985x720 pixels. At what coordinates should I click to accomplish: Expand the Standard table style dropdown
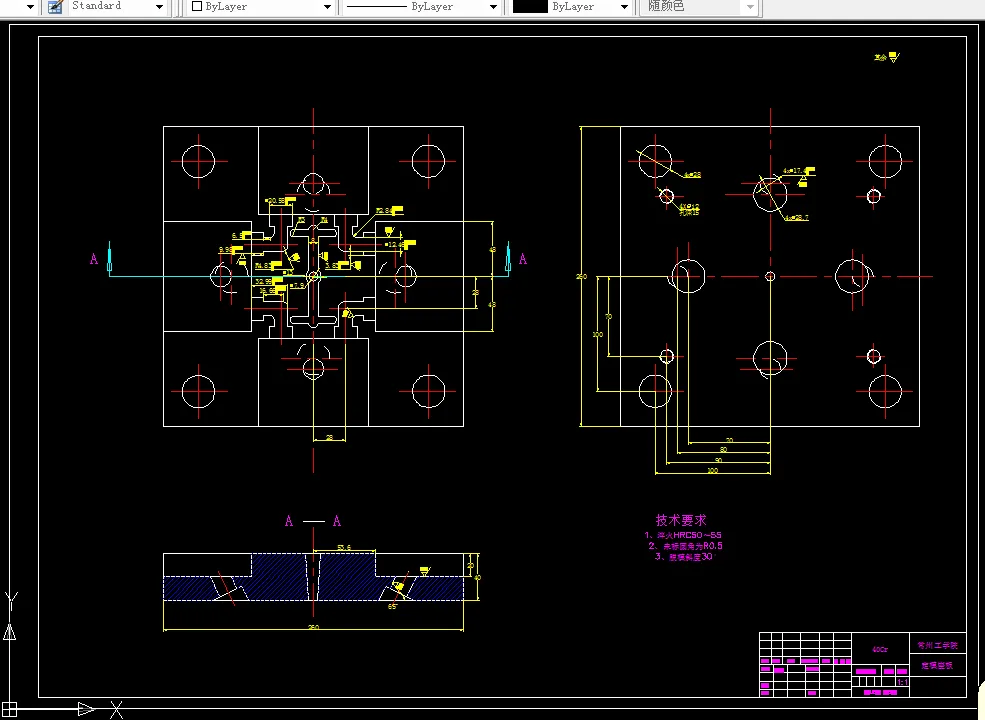[159, 7]
